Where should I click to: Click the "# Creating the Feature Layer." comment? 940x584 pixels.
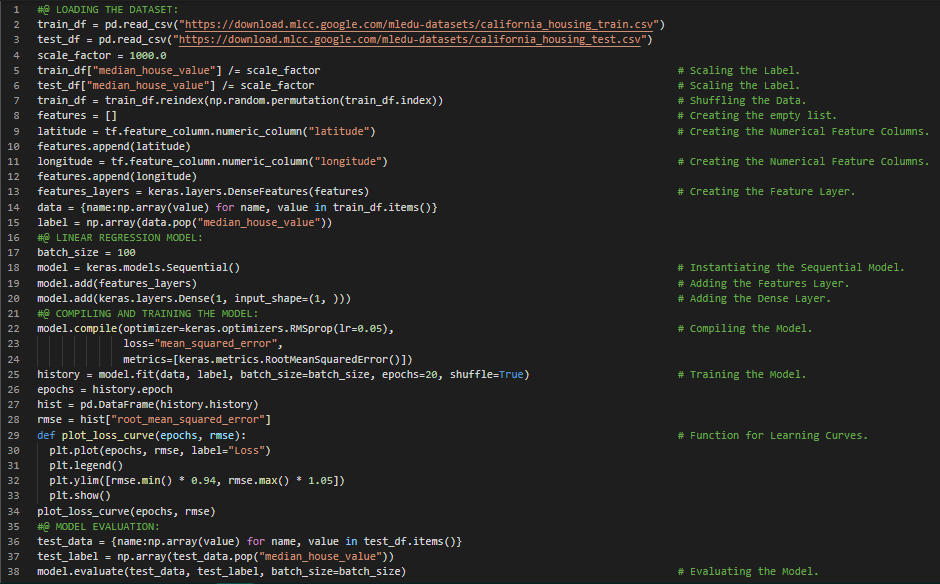coord(766,192)
